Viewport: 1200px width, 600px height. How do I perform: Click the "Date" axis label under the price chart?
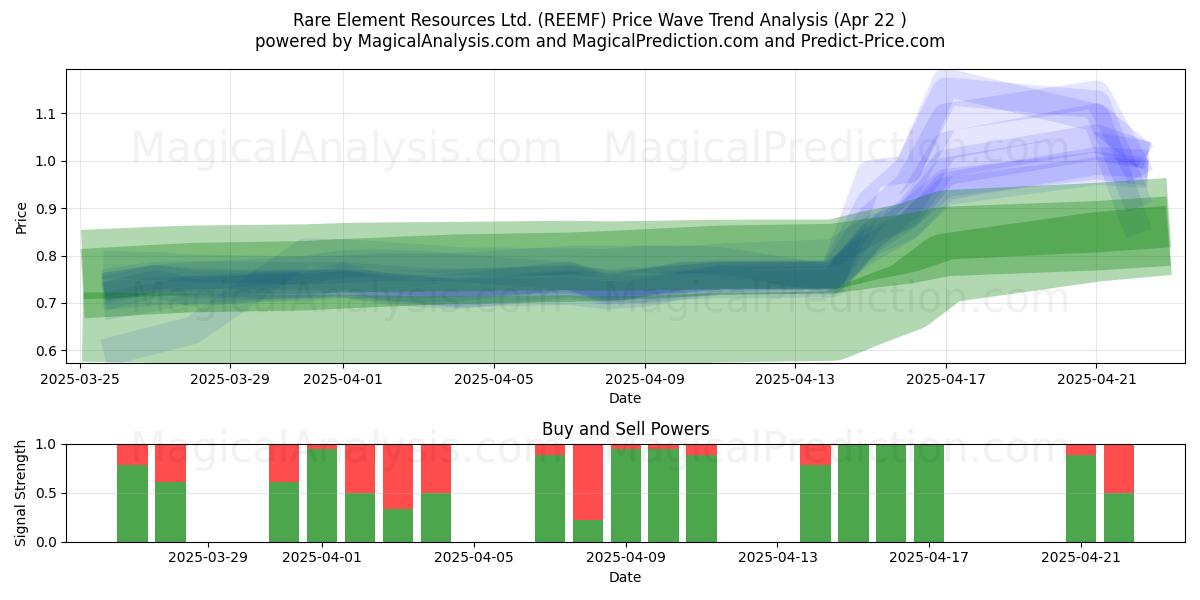[x=625, y=398]
